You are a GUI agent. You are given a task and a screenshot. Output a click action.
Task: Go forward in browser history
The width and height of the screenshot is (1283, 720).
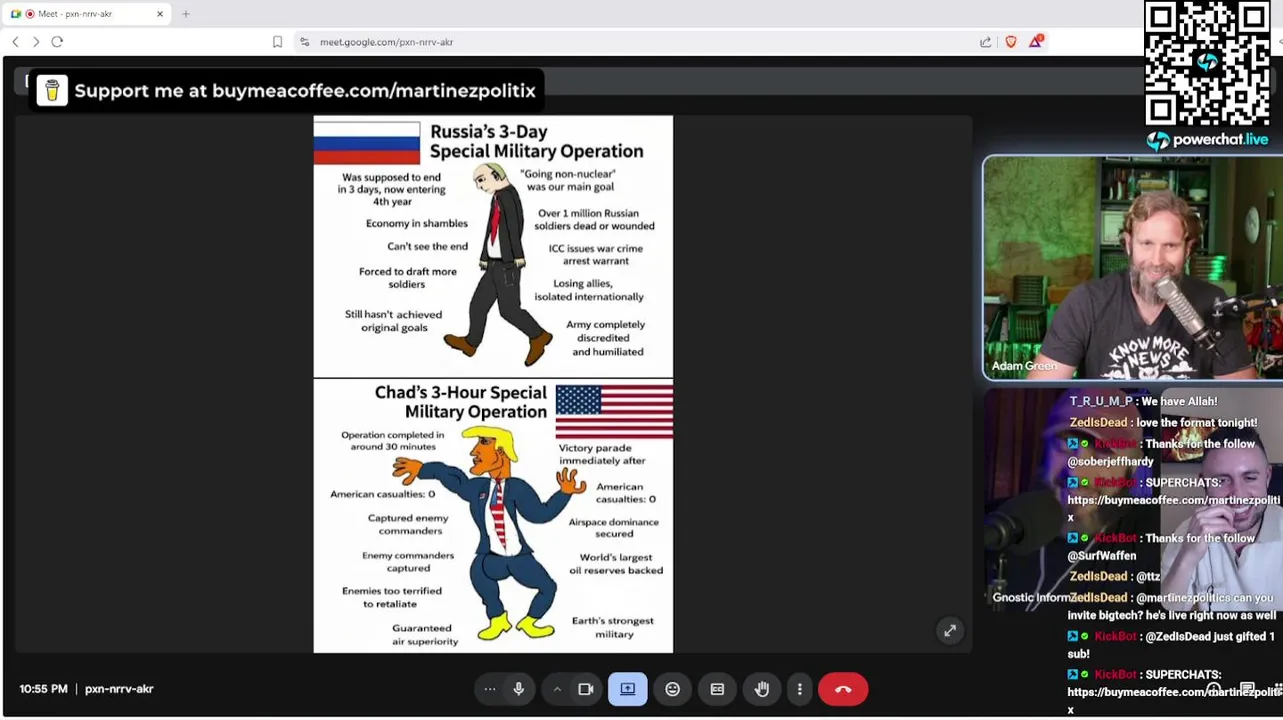(x=36, y=42)
